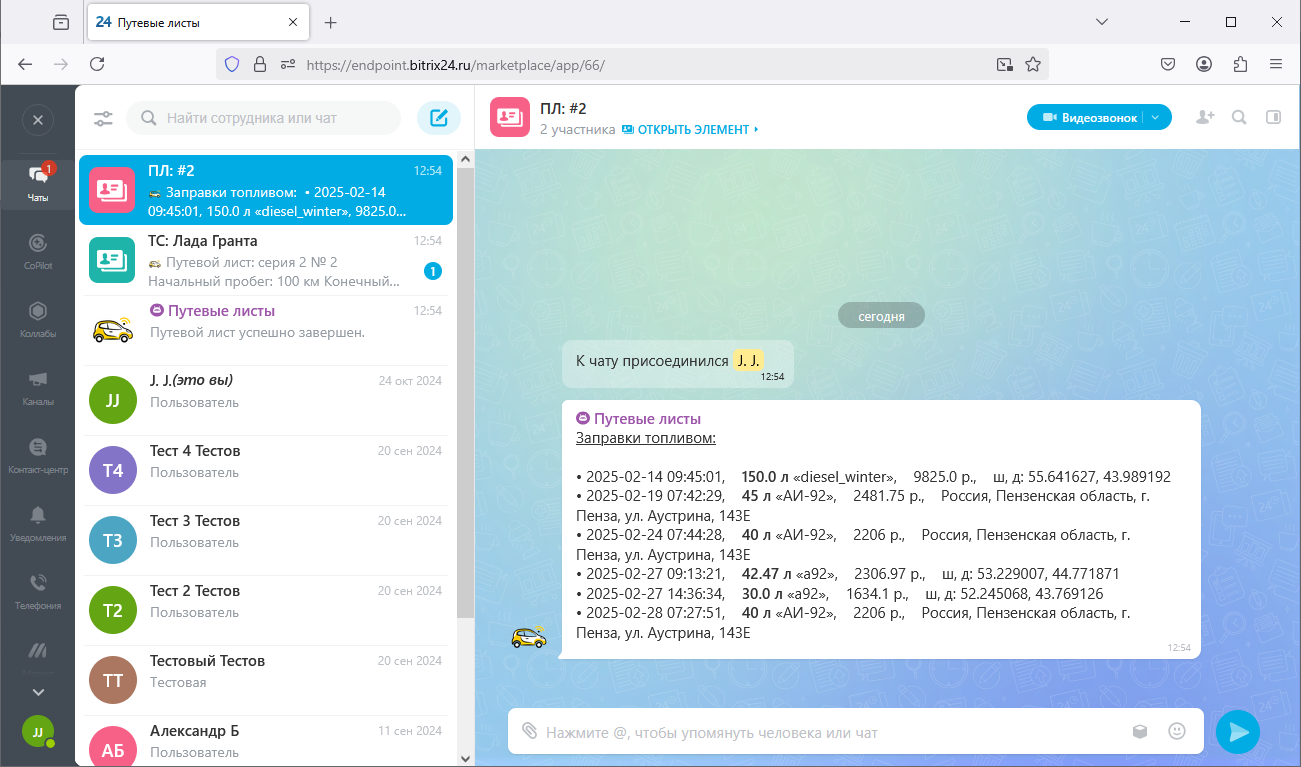Select the Путевые листы browser tab
Screen dimensions: 1301x767
(198, 22)
